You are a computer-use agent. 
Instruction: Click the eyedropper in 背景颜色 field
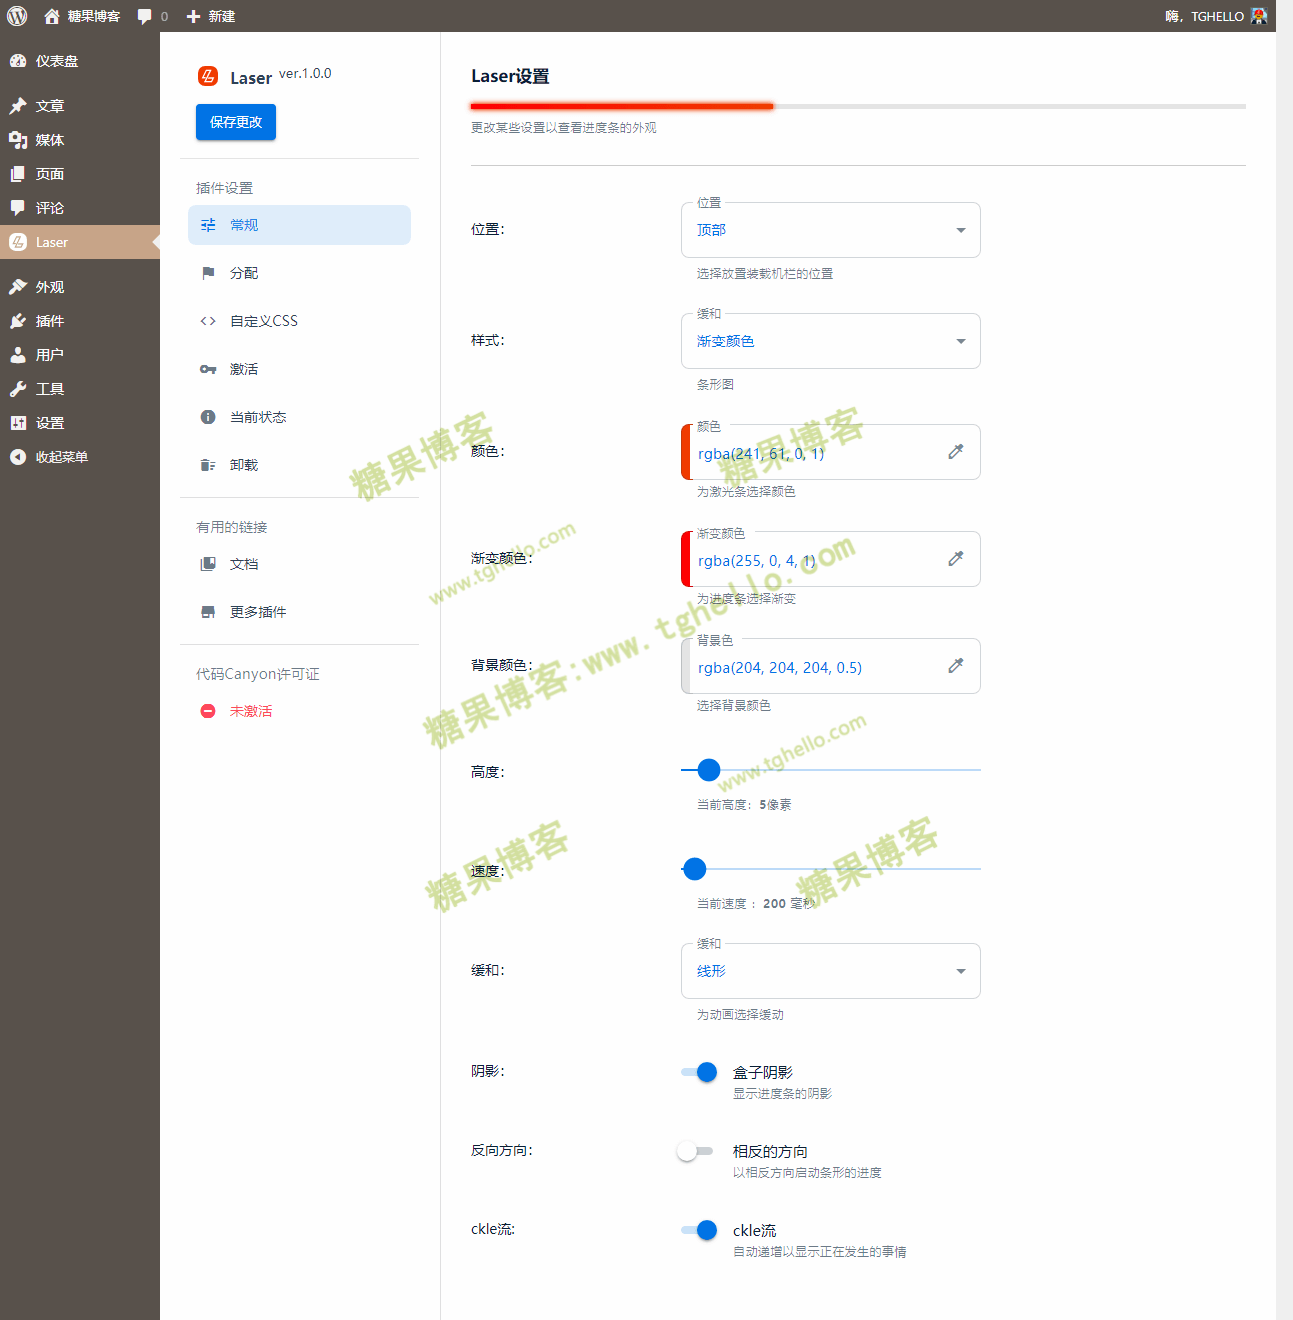[956, 666]
